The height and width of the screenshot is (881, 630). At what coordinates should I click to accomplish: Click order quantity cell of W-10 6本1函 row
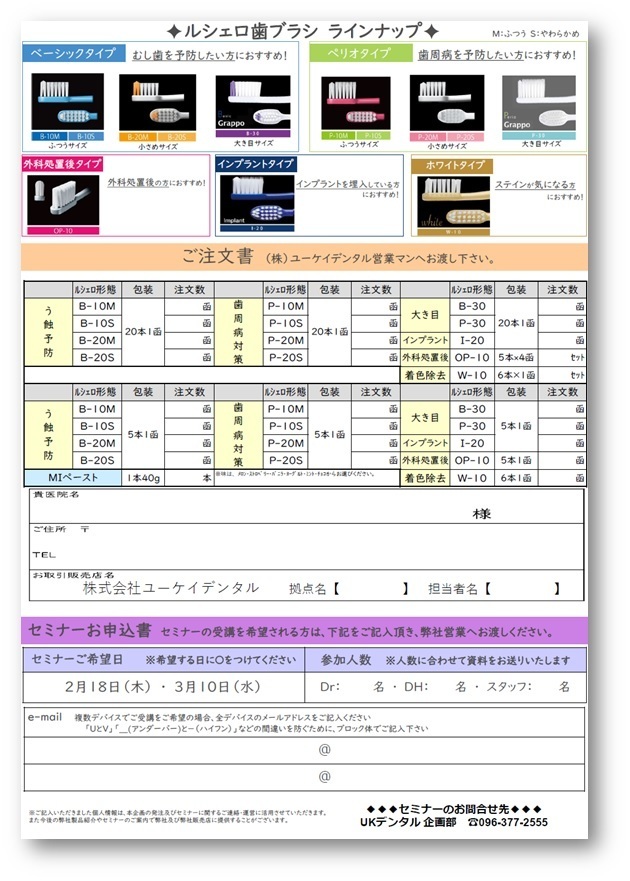tap(562, 478)
